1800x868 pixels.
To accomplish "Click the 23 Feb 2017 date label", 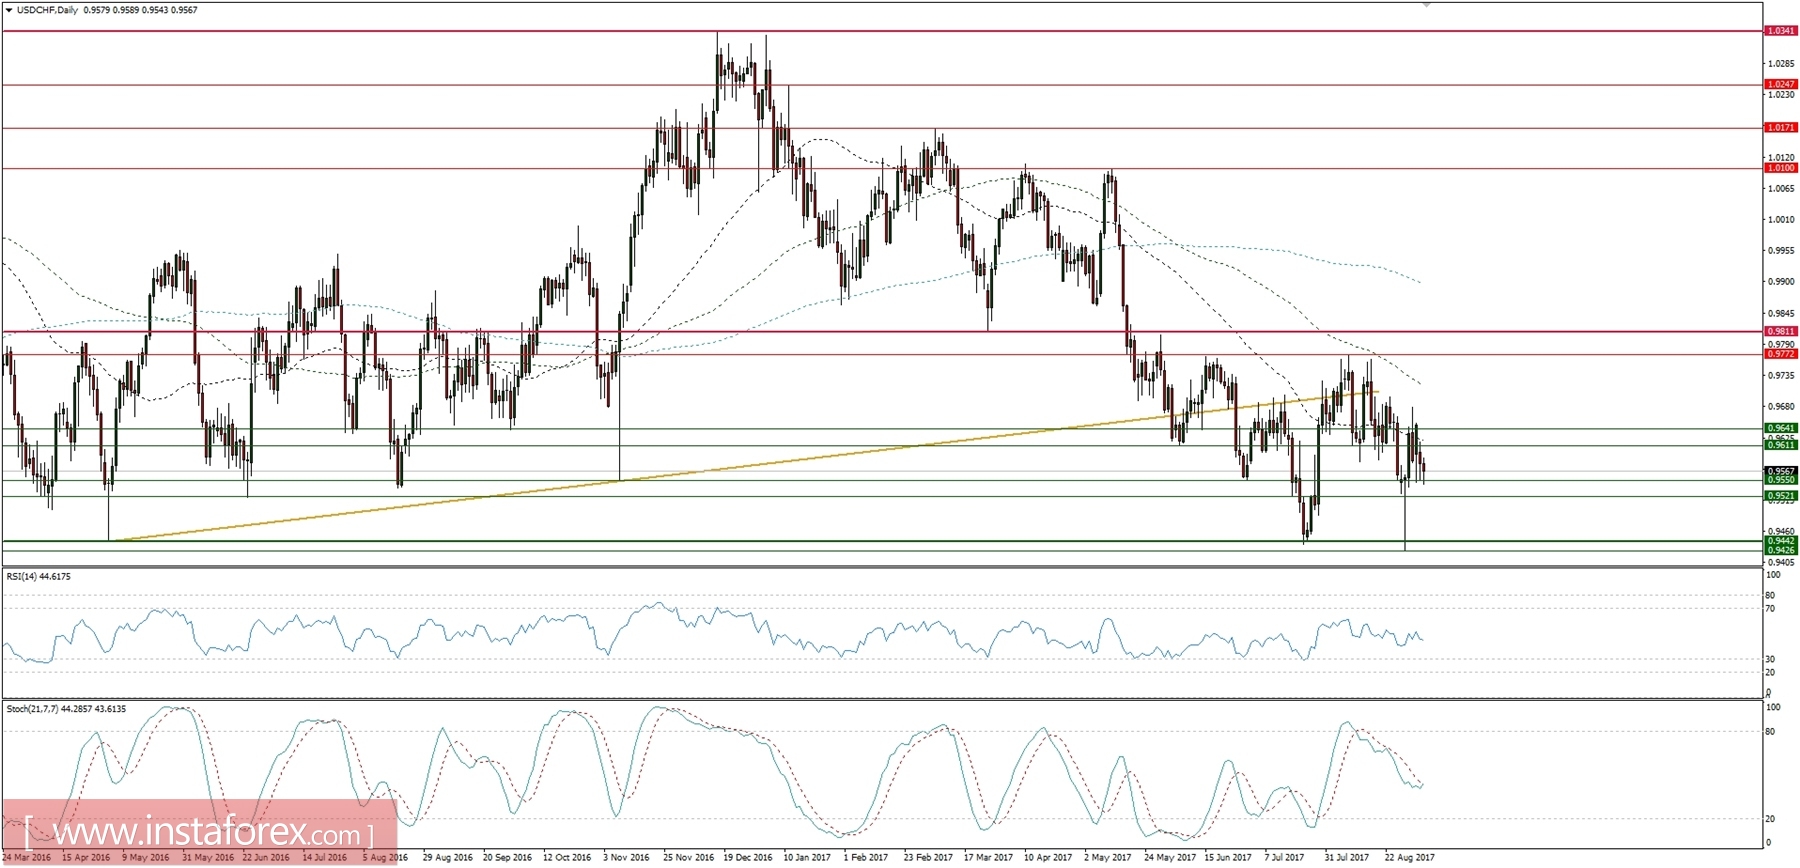I will point(928,858).
